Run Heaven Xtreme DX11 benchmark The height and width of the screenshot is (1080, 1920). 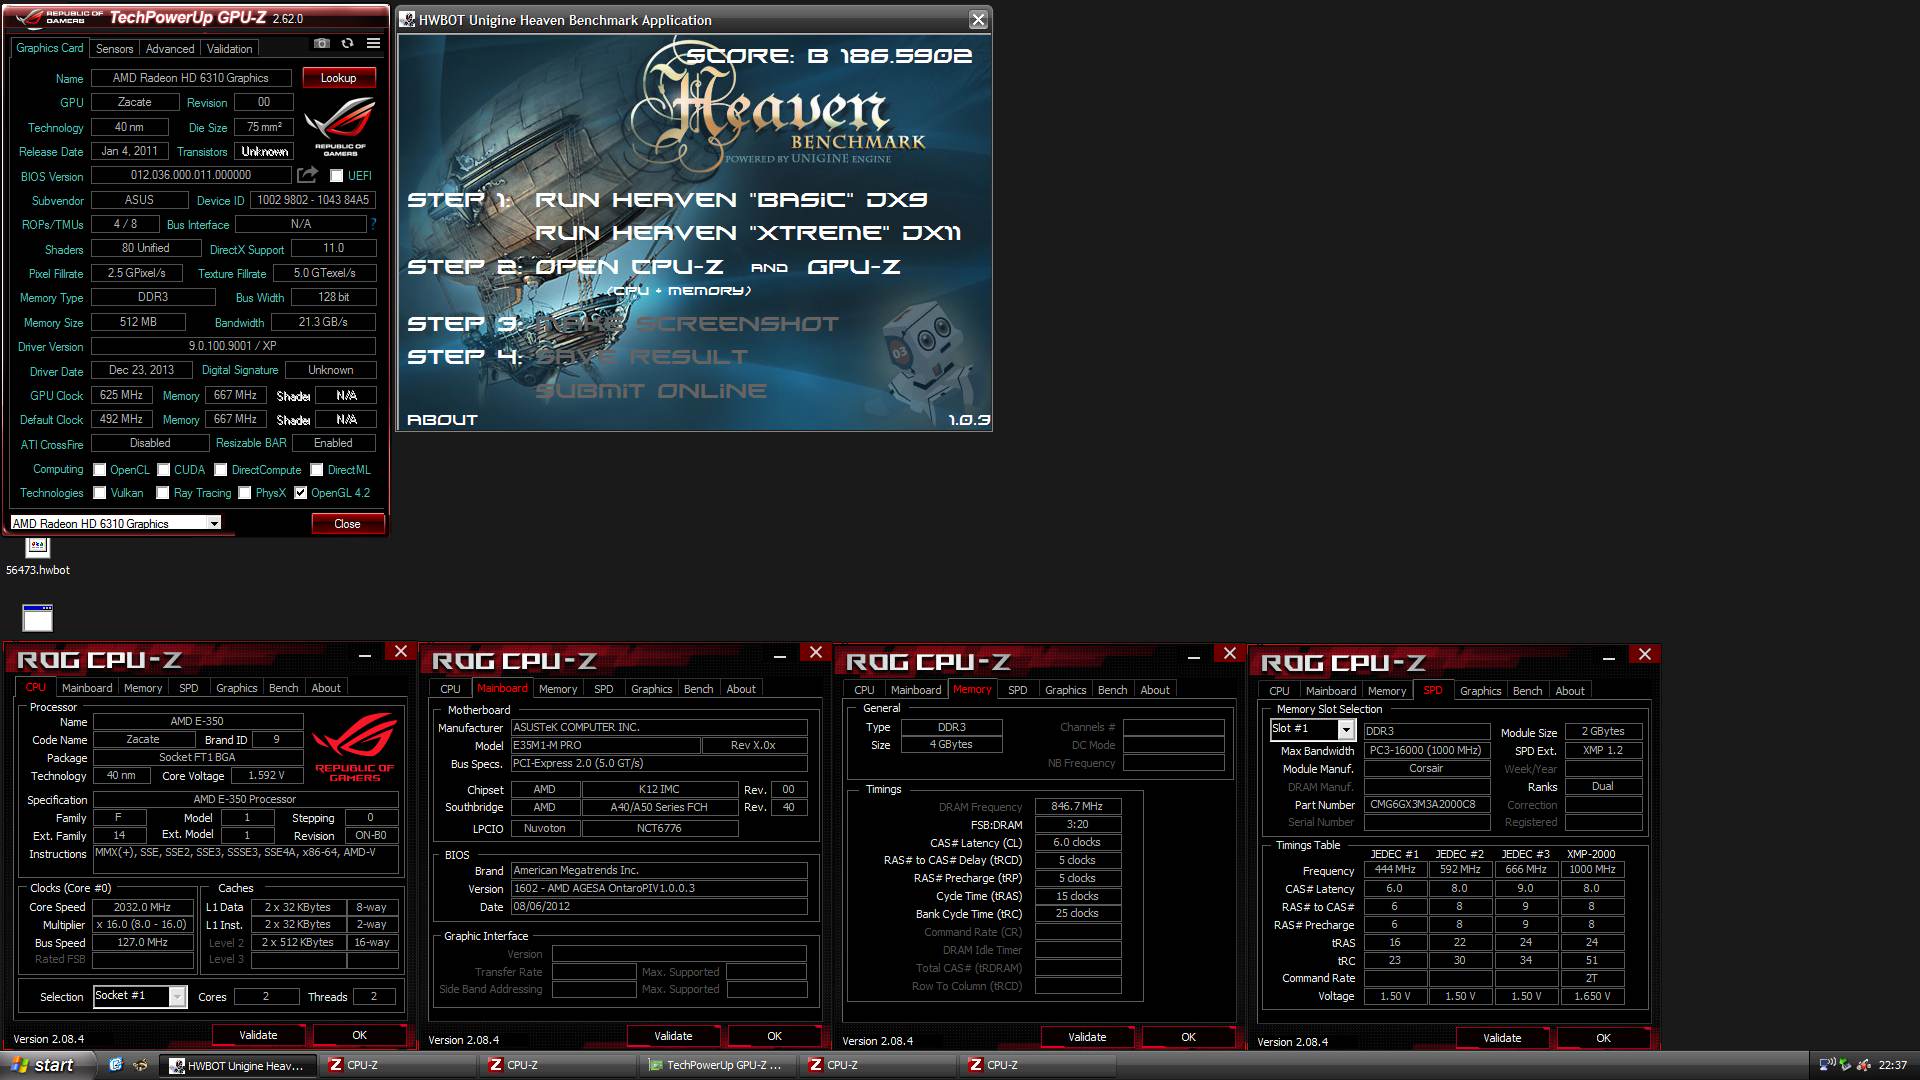pyautogui.click(x=748, y=233)
